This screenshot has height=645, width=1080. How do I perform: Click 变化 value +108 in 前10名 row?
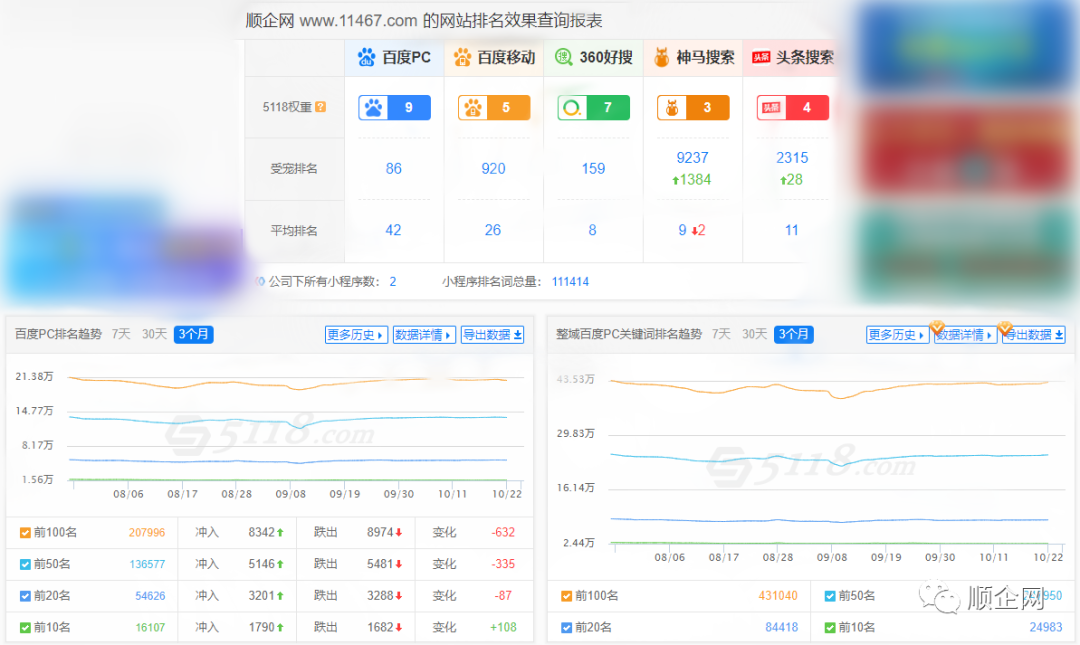(x=503, y=628)
